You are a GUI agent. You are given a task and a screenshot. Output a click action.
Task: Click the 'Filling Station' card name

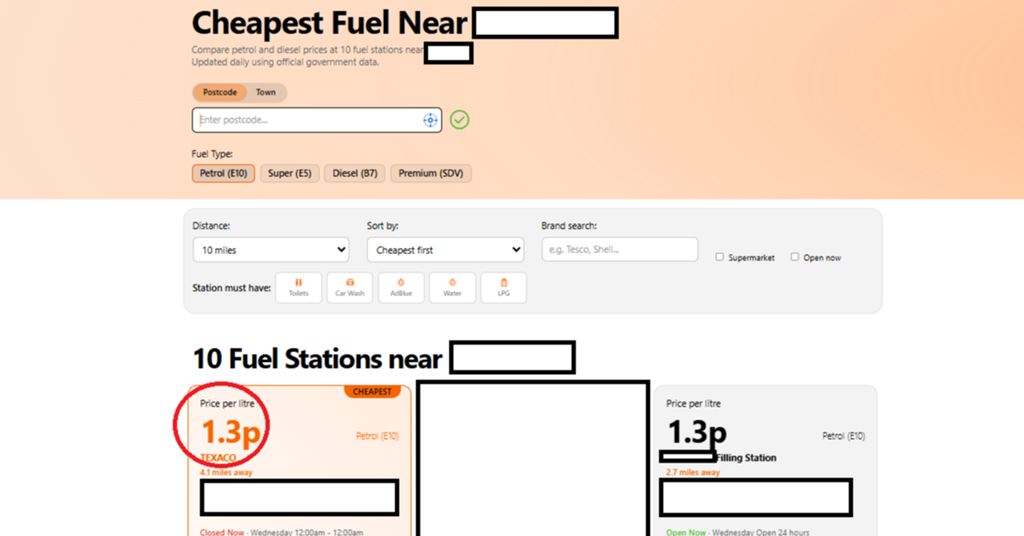(x=746, y=458)
